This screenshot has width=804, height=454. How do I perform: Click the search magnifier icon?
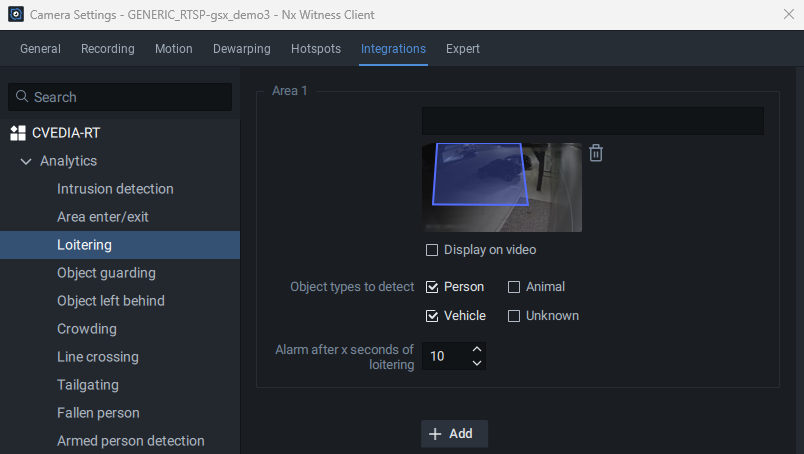click(x=22, y=97)
